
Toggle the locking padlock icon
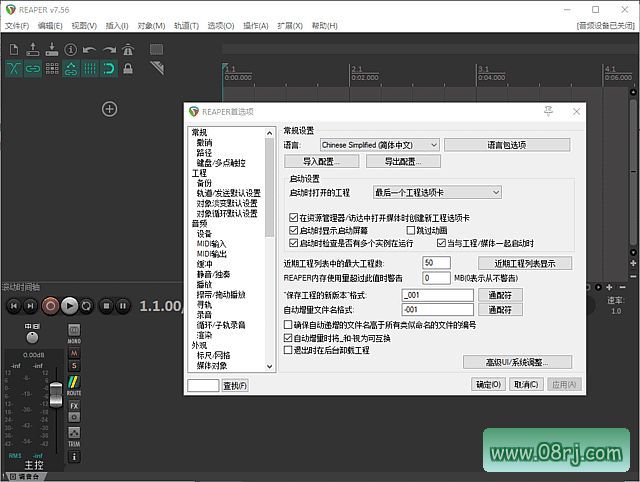click(x=128, y=69)
